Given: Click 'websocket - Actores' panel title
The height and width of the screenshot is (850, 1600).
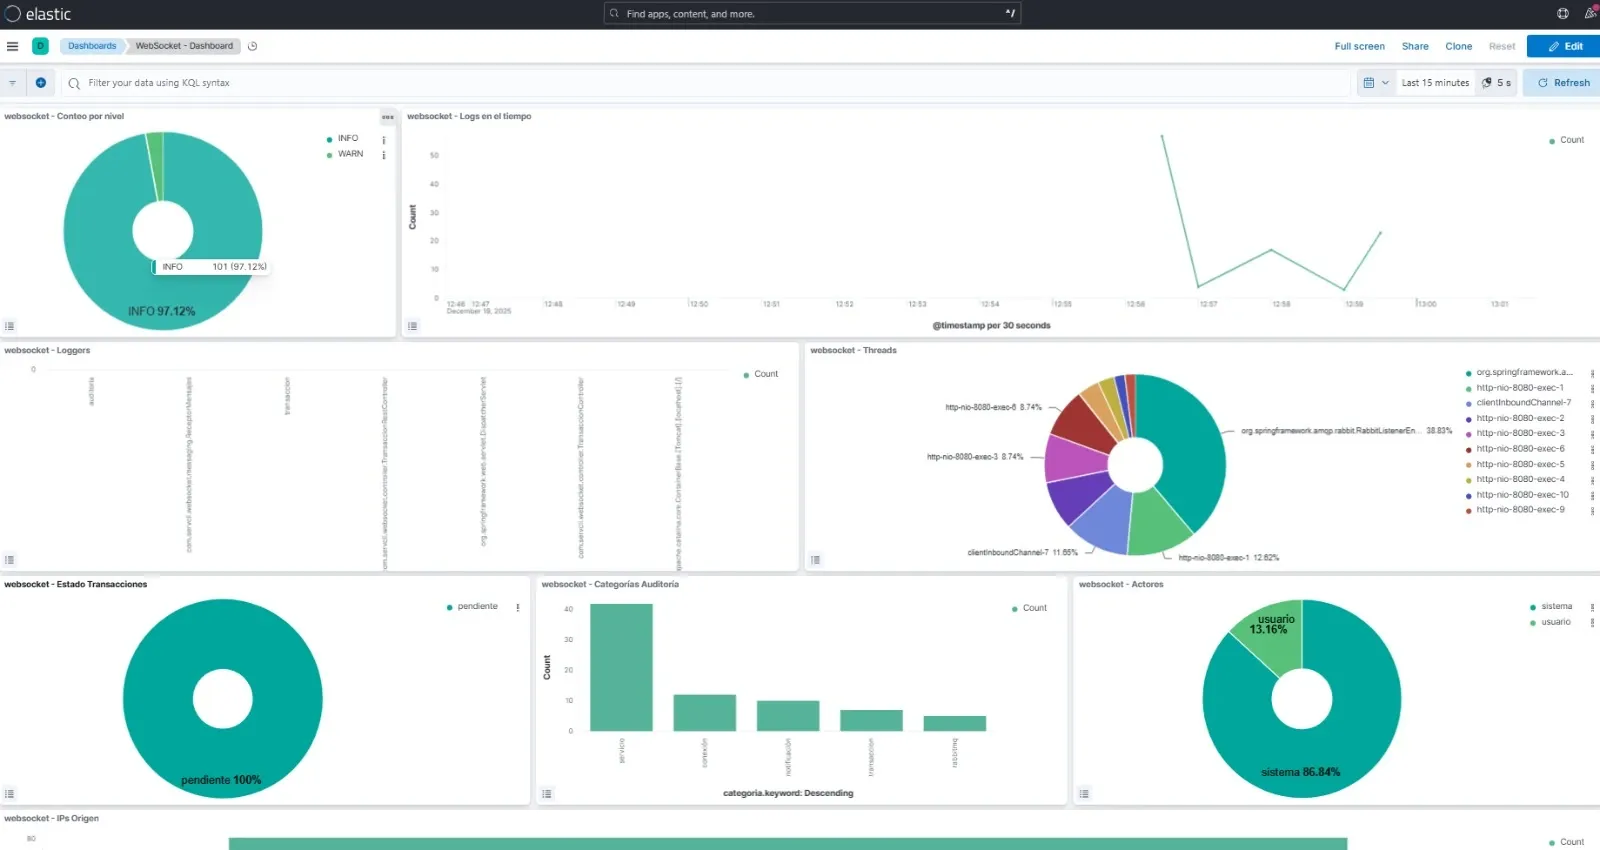Looking at the screenshot, I should 1121,585.
